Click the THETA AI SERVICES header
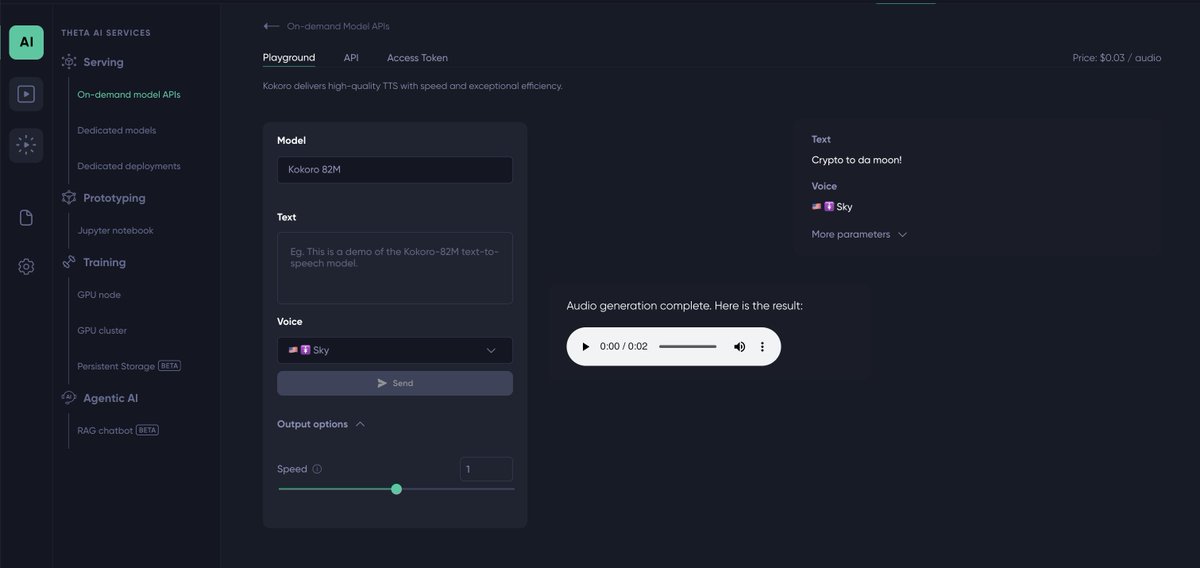Screen dimensions: 1200x568 pyautogui.click(x=106, y=33)
